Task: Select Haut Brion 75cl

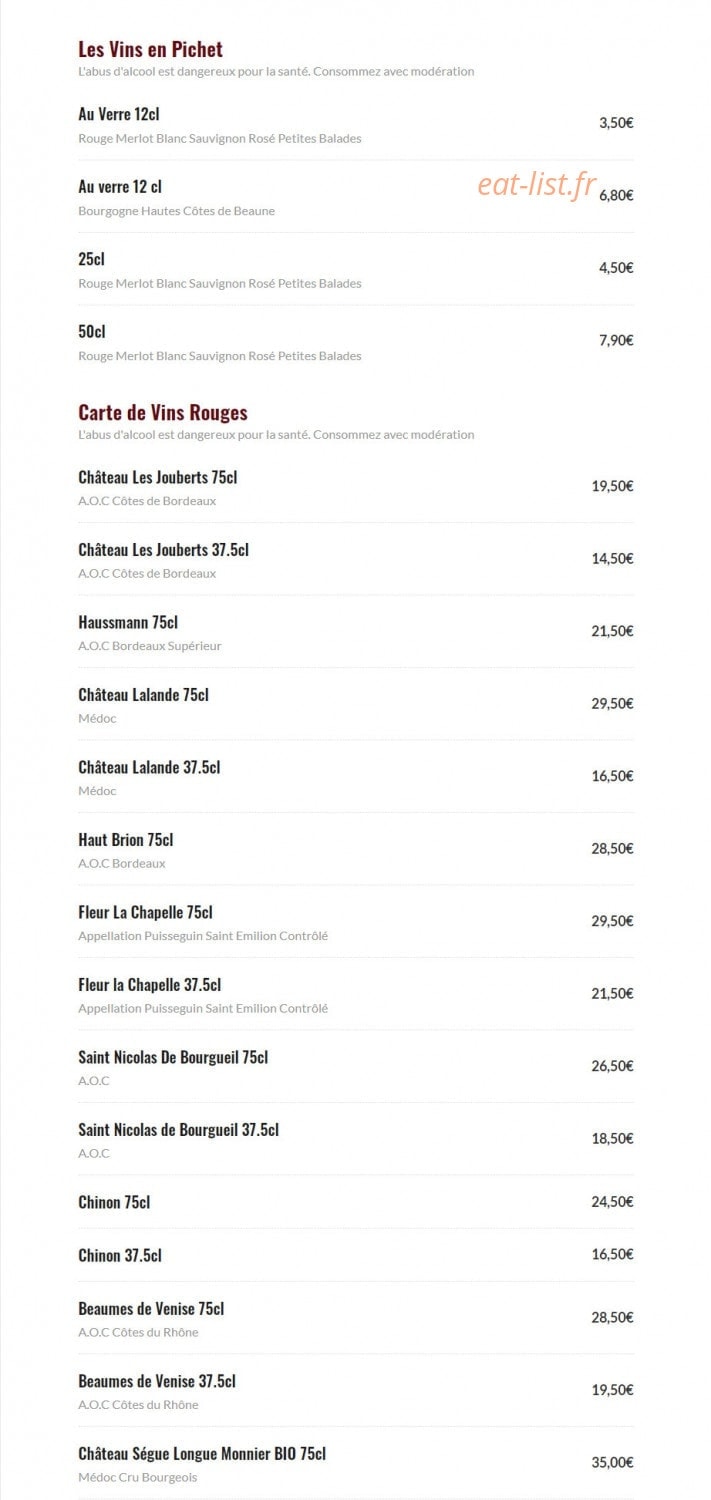Action: (356, 850)
